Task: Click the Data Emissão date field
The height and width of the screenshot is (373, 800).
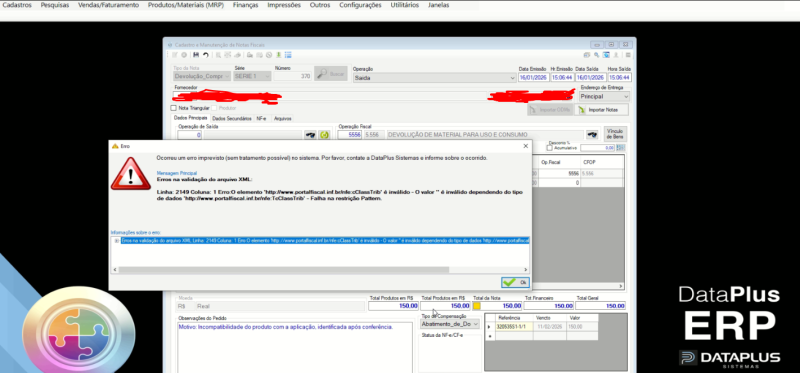Action: tap(533, 78)
